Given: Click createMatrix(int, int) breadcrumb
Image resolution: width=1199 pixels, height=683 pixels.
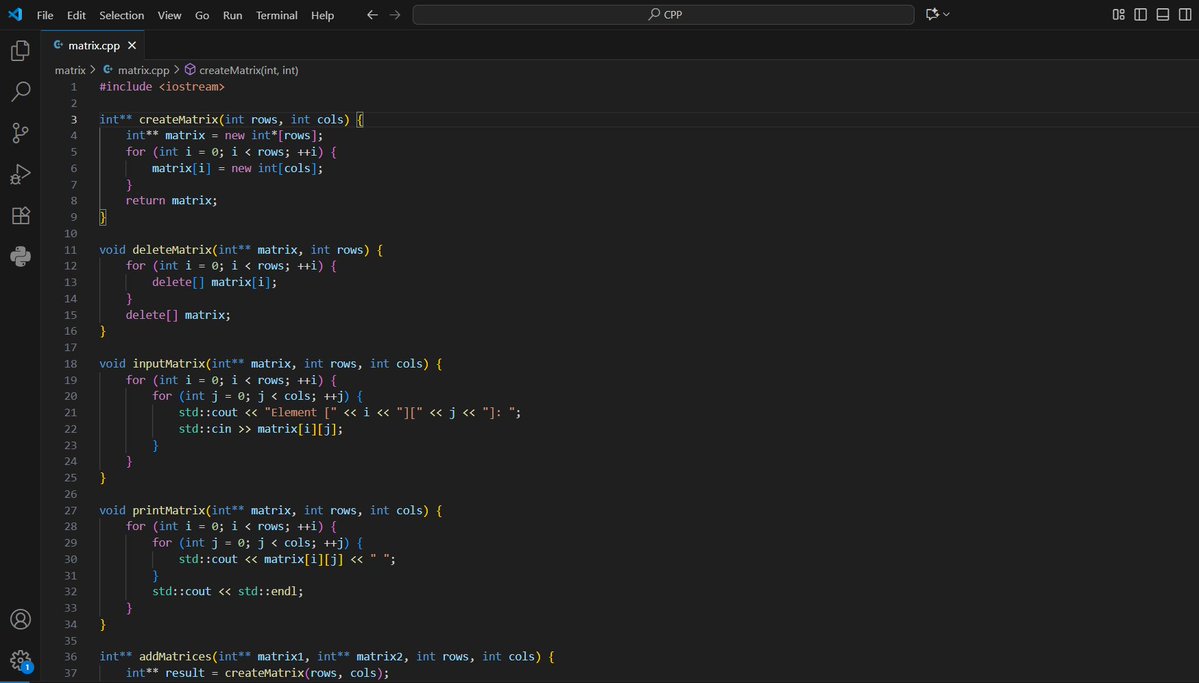Looking at the screenshot, I should [x=249, y=70].
